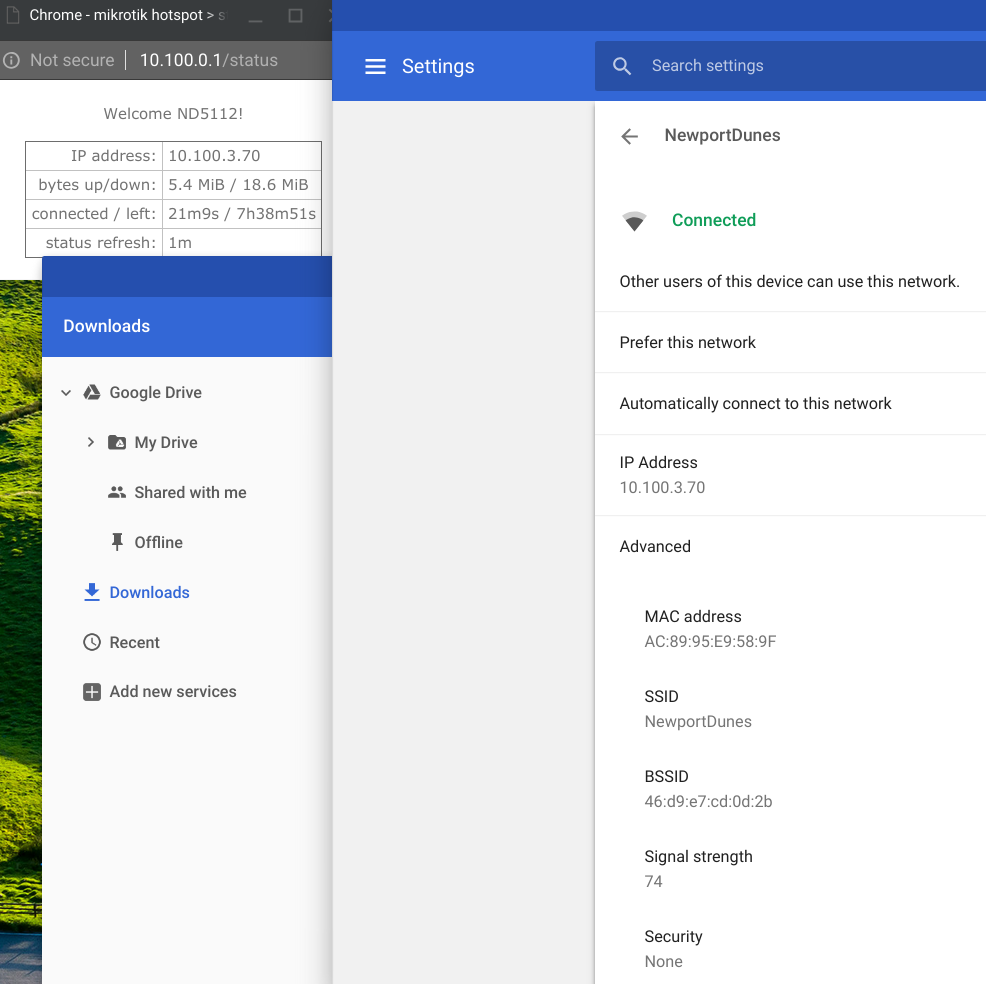Click the IP Address value 10.100.3.70 in Settings
This screenshot has height=984, width=986.
click(x=662, y=487)
